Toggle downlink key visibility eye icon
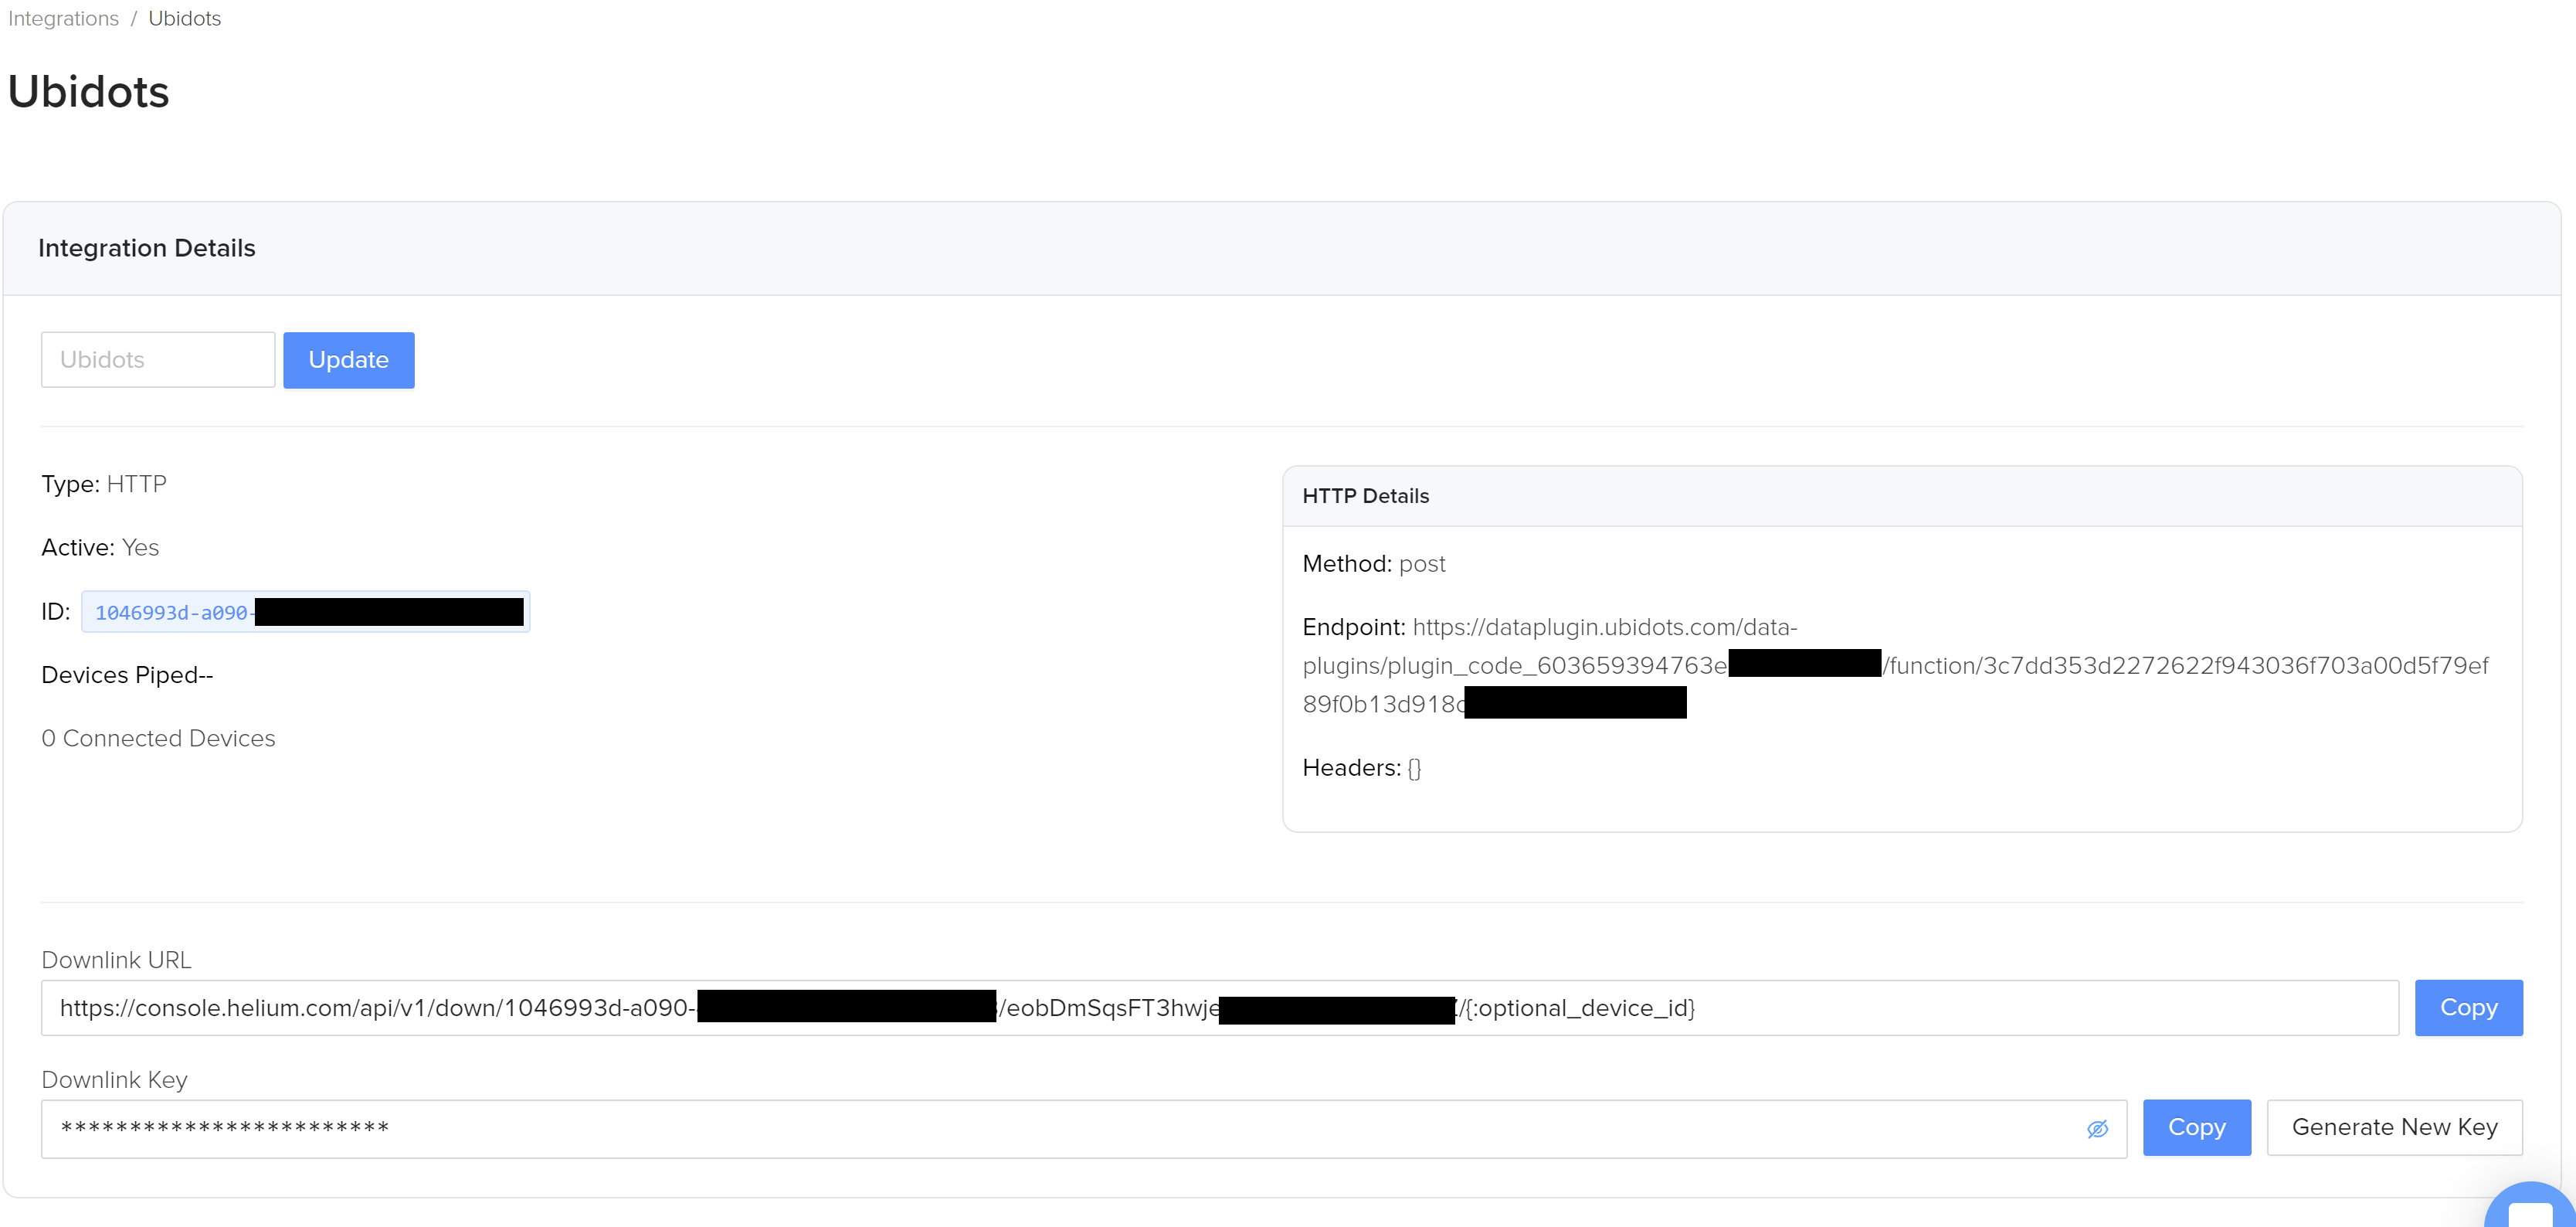 click(x=2097, y=1129)
